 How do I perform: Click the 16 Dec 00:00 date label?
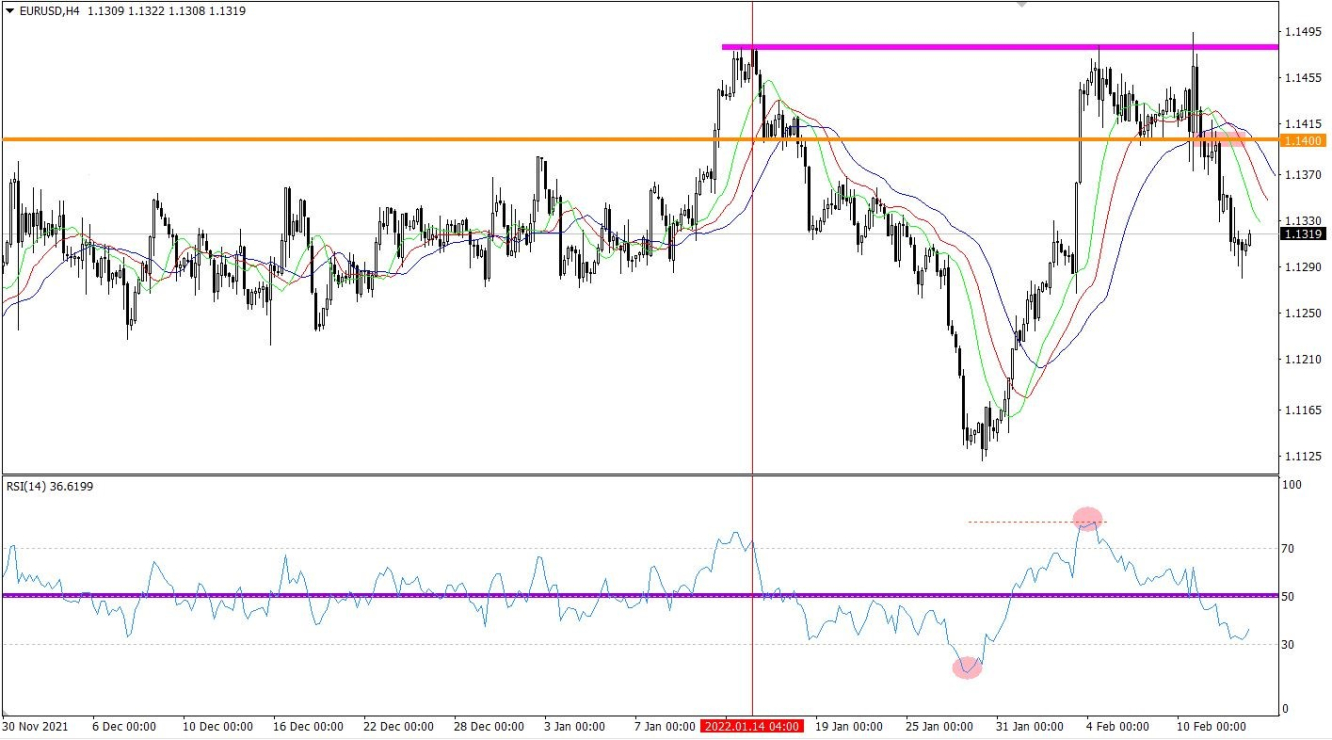point(307,727)
